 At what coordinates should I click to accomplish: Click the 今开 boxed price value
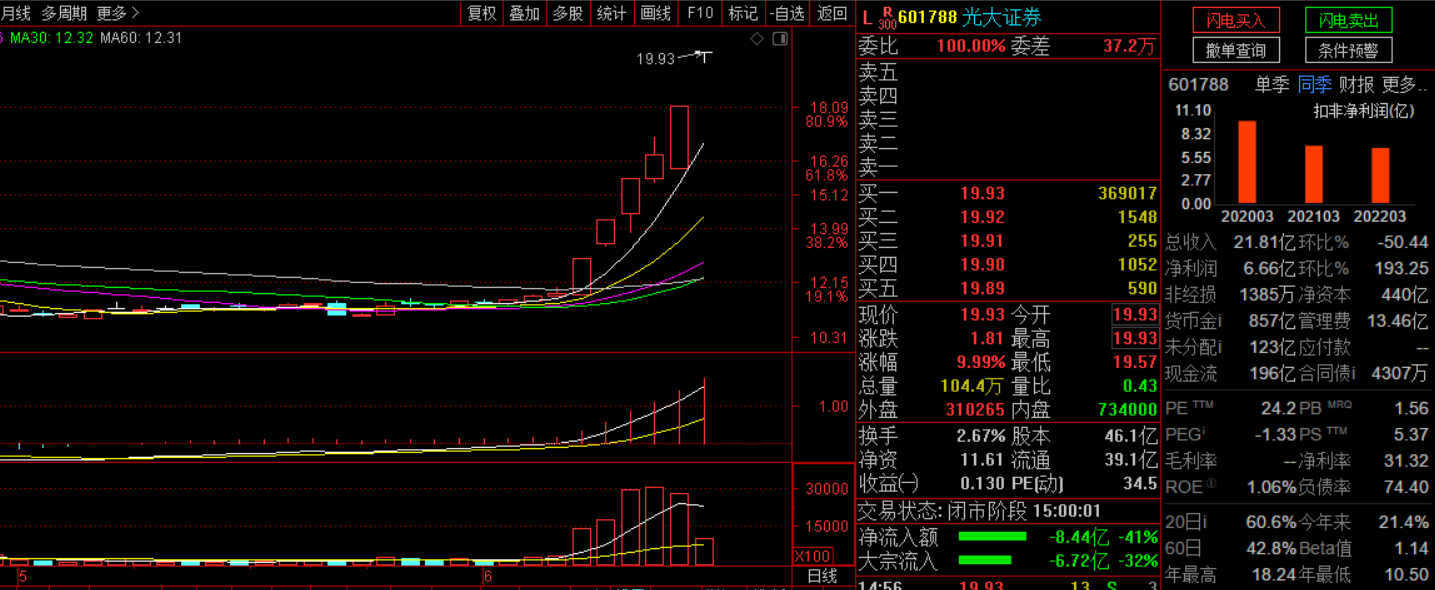(x=1135, y=314)
